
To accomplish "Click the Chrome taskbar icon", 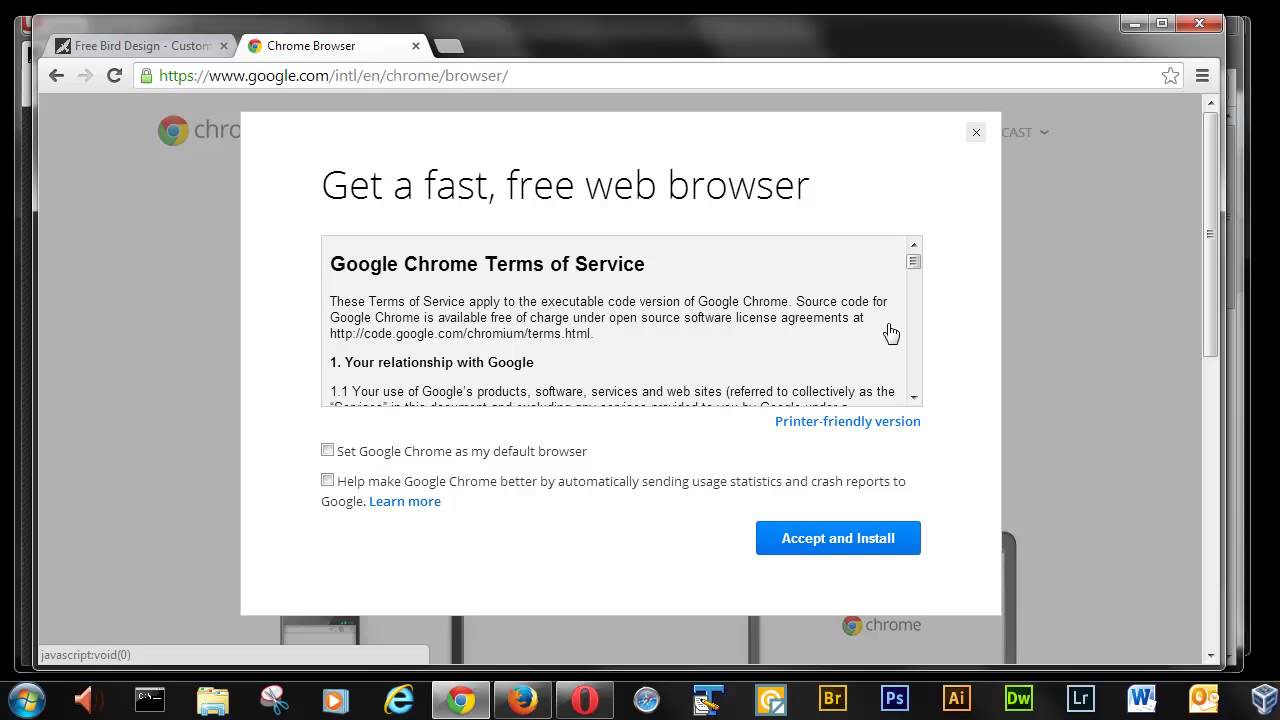I will (461, 699).
